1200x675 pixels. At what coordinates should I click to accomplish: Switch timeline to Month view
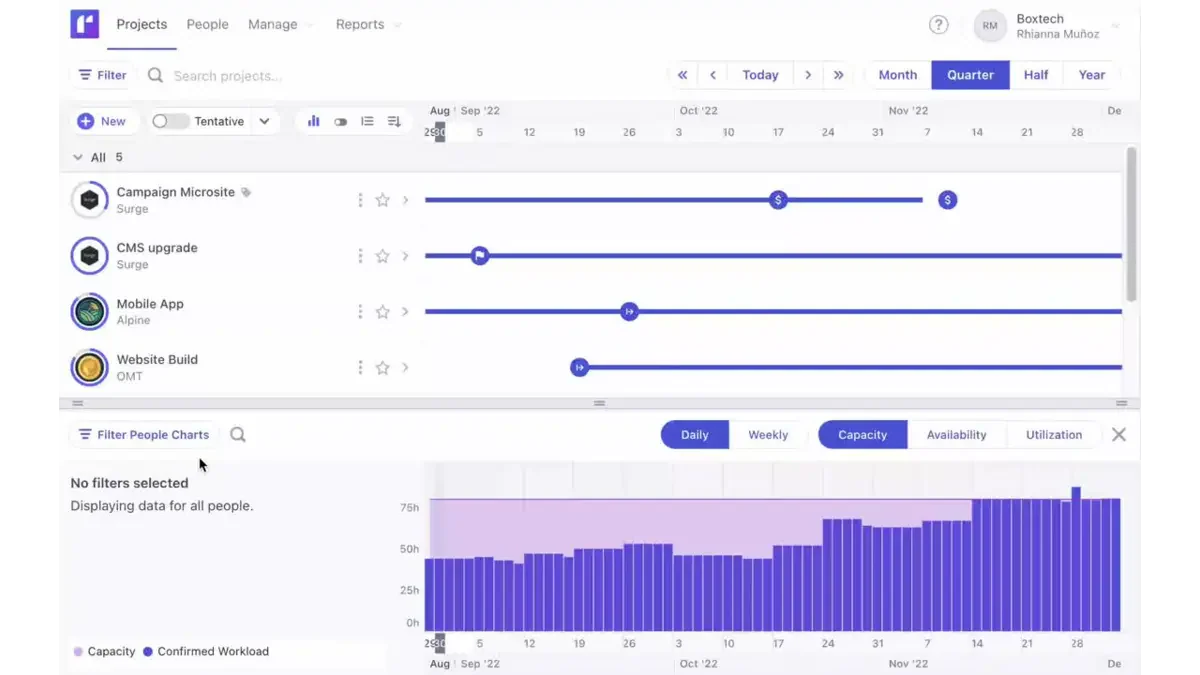[x=898, y=75]
